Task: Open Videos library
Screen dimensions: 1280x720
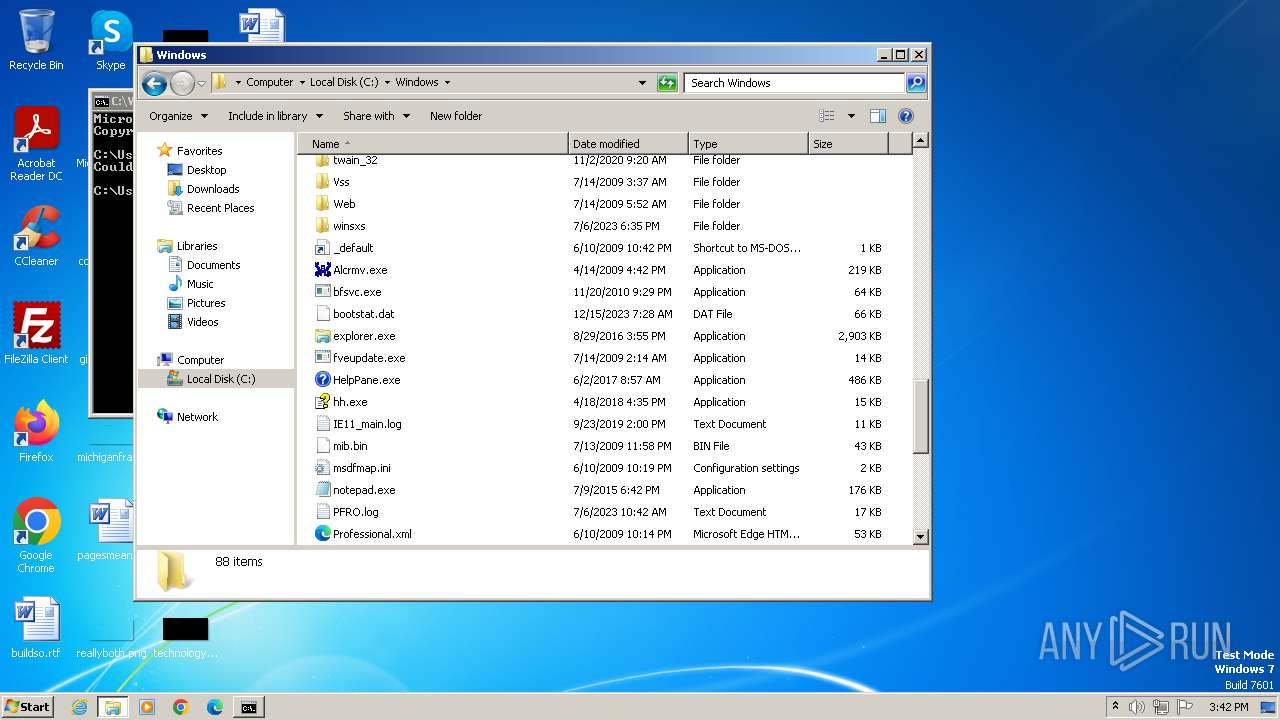Action: [x=202, y=322]
